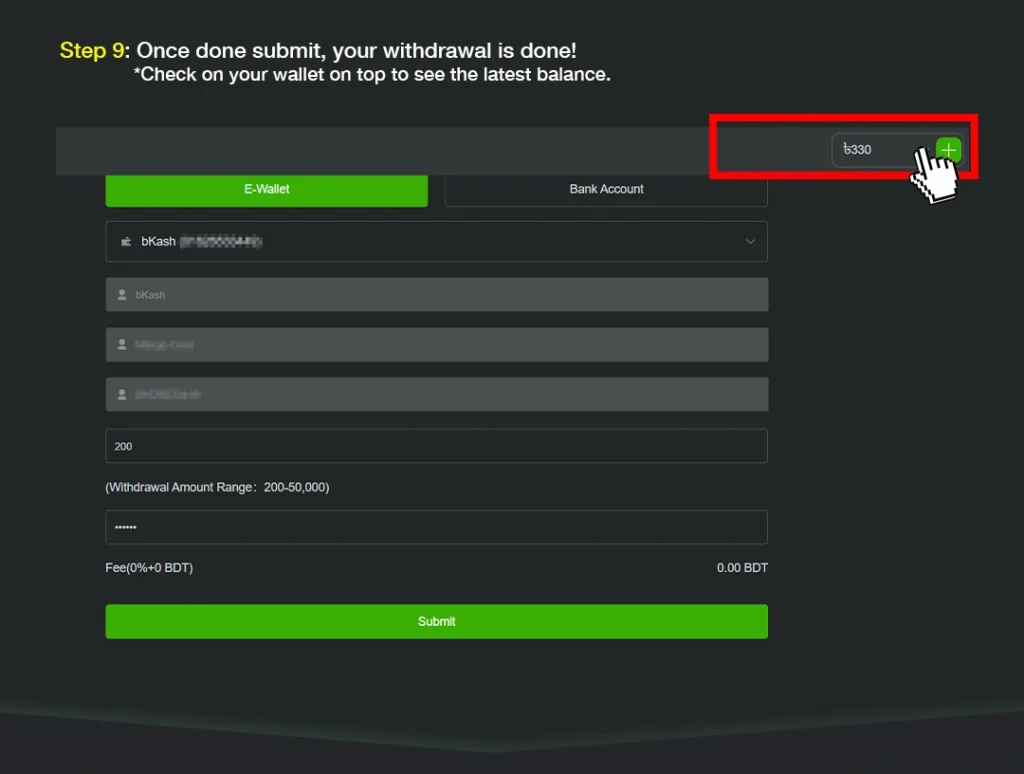Image resolution: width=1024 pixels, height=774 pixels.
Task: Click the disabled bKash wallet name field
Action: (x=436, y=294)
